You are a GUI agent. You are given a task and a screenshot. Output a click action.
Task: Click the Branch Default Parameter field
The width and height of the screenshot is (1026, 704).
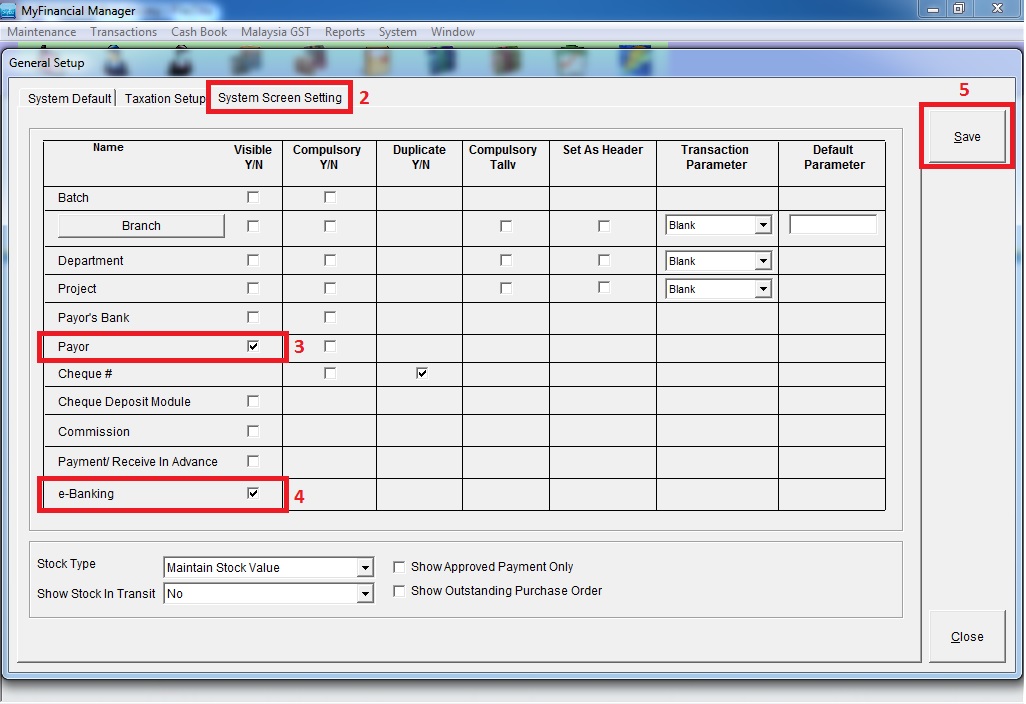point(832,225)
